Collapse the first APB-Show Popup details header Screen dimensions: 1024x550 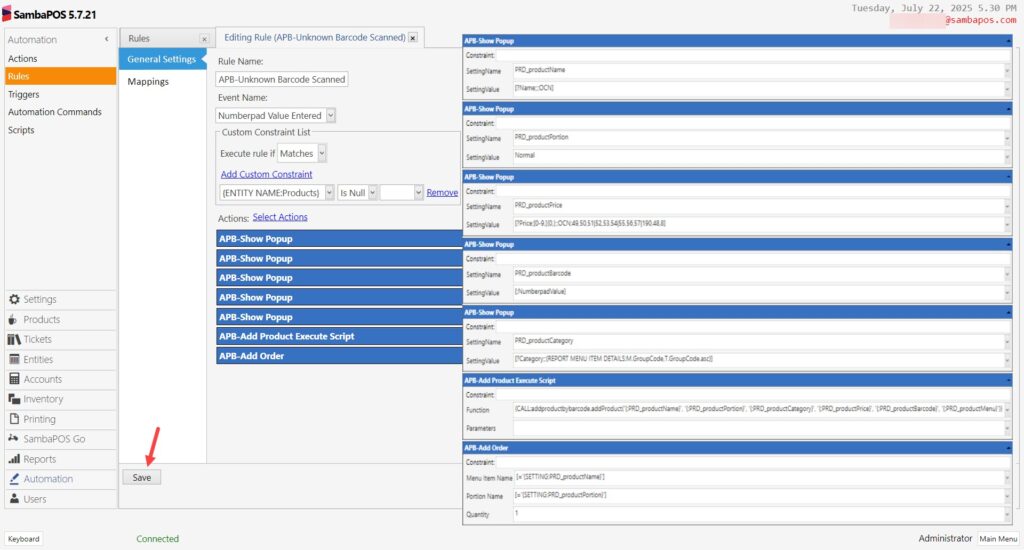pos(1008,41)
